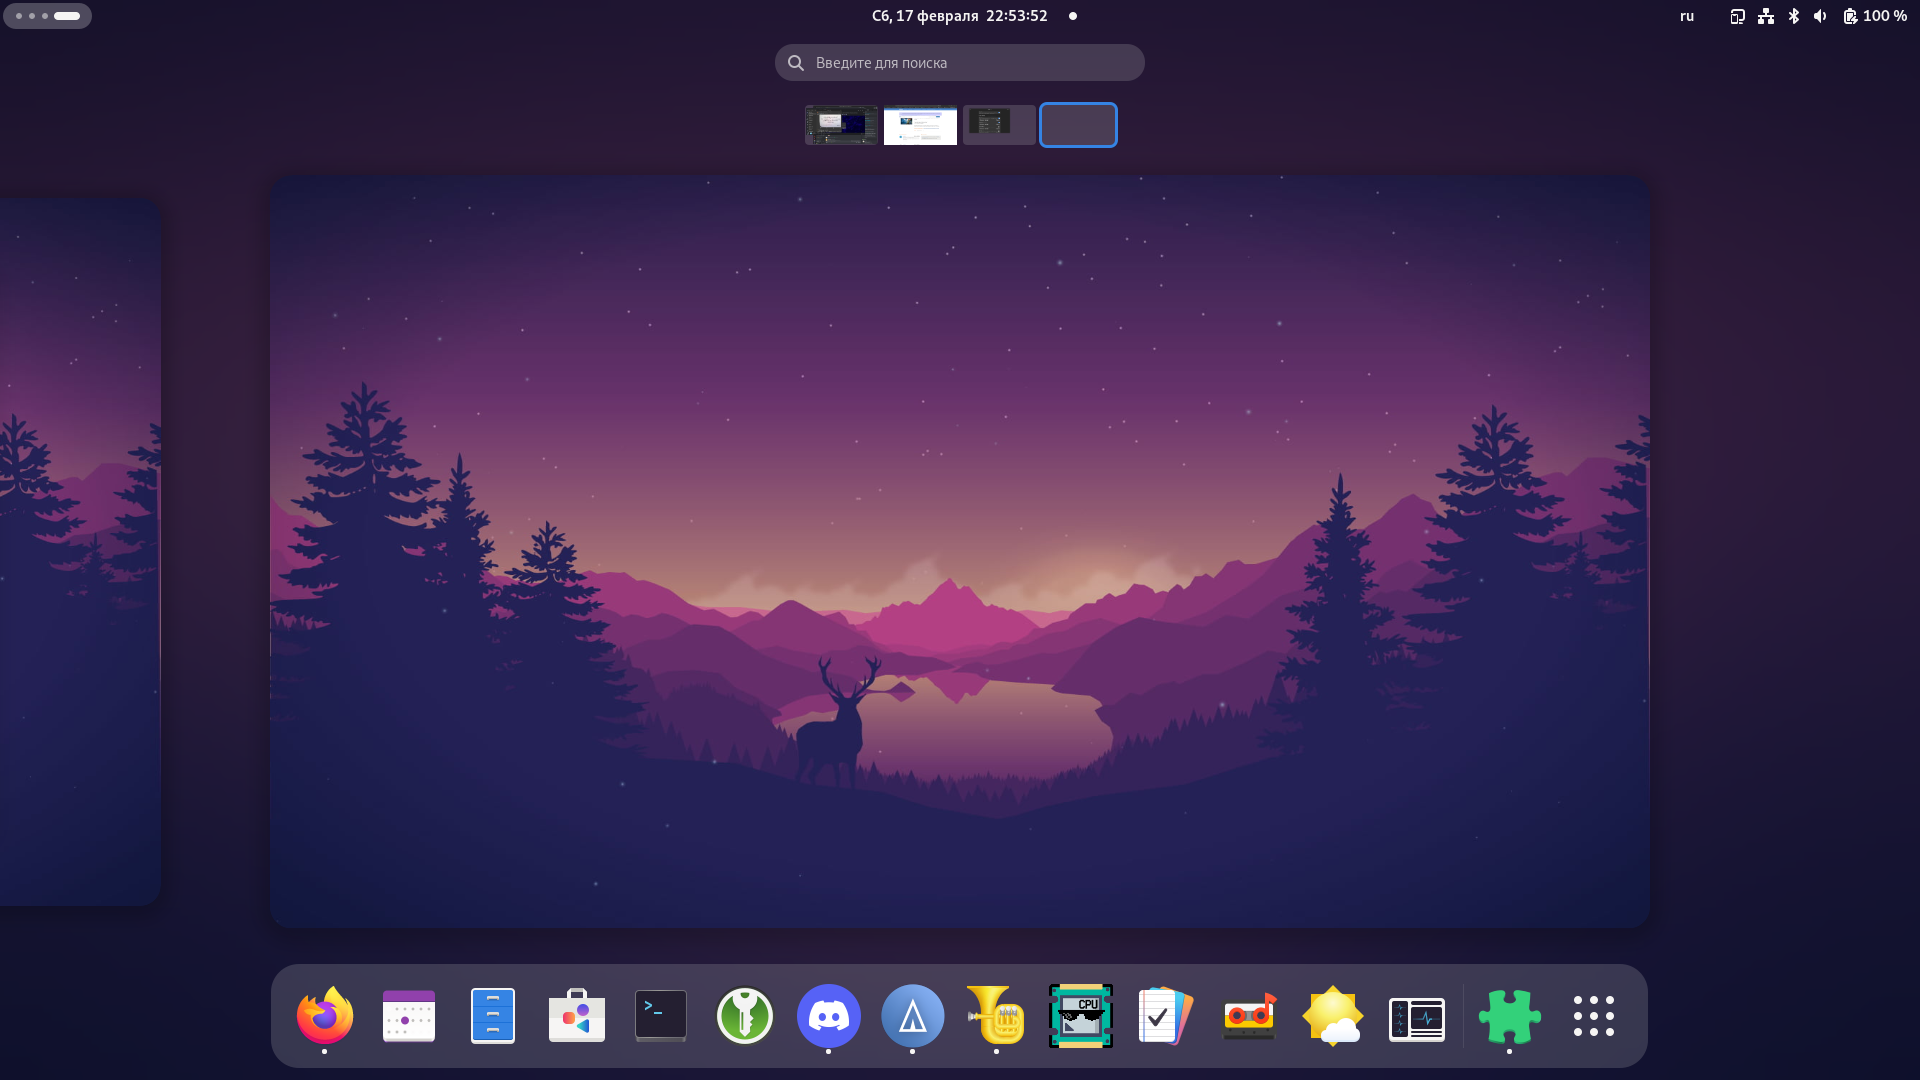Open the Extensions green puzzle icon
Screen dimensions: 1920x1080
click(x=1509, y=1016)
